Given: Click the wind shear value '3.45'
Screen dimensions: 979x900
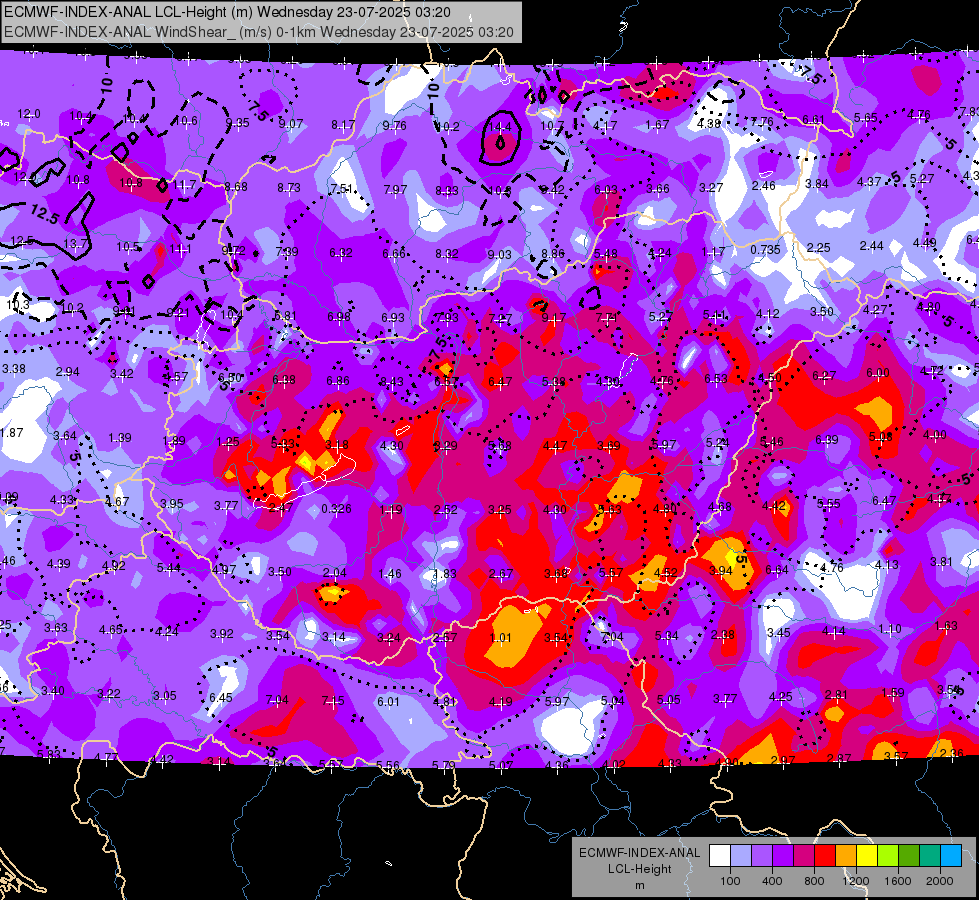Looking at the screenshot, I should pyautogui.click(x=779, y=632).
